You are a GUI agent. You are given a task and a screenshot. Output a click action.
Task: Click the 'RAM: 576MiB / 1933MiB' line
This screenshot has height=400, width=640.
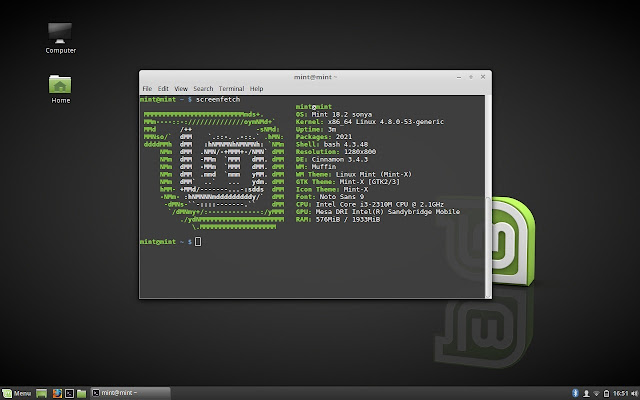pos(338,220)
